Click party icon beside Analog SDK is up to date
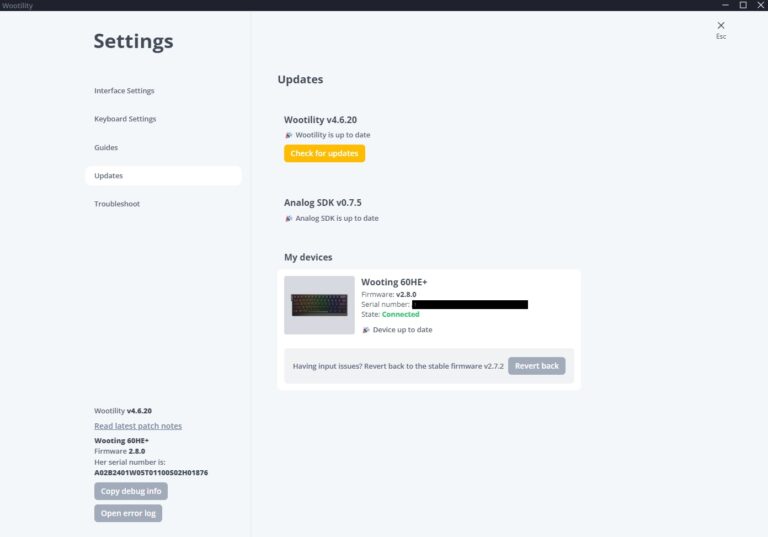This screenshot has width=768, height=537. (x=288, y=218)
